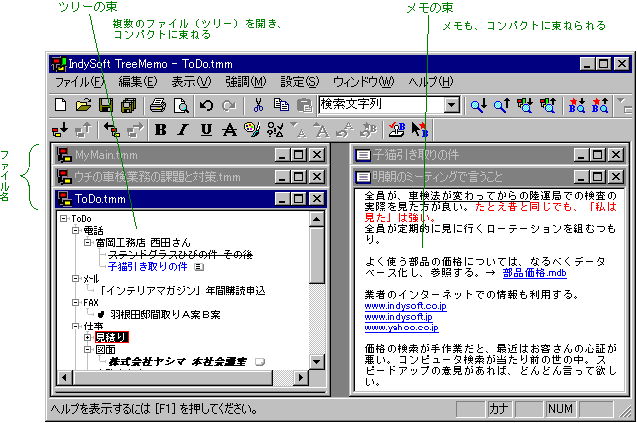The height and width of the screenshot is (423, 637).
Task: Select the struck-through ステンドグラスひびの件 item
Action: pos(180,255)
